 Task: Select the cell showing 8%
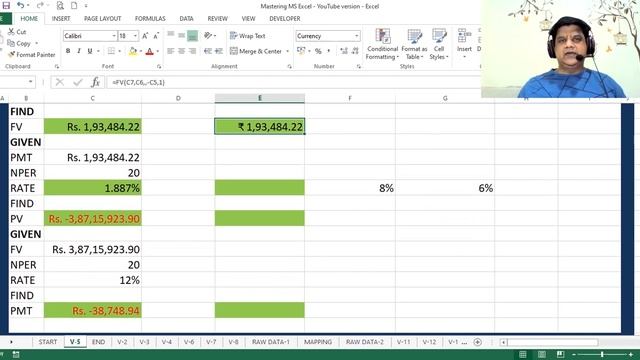350,188
